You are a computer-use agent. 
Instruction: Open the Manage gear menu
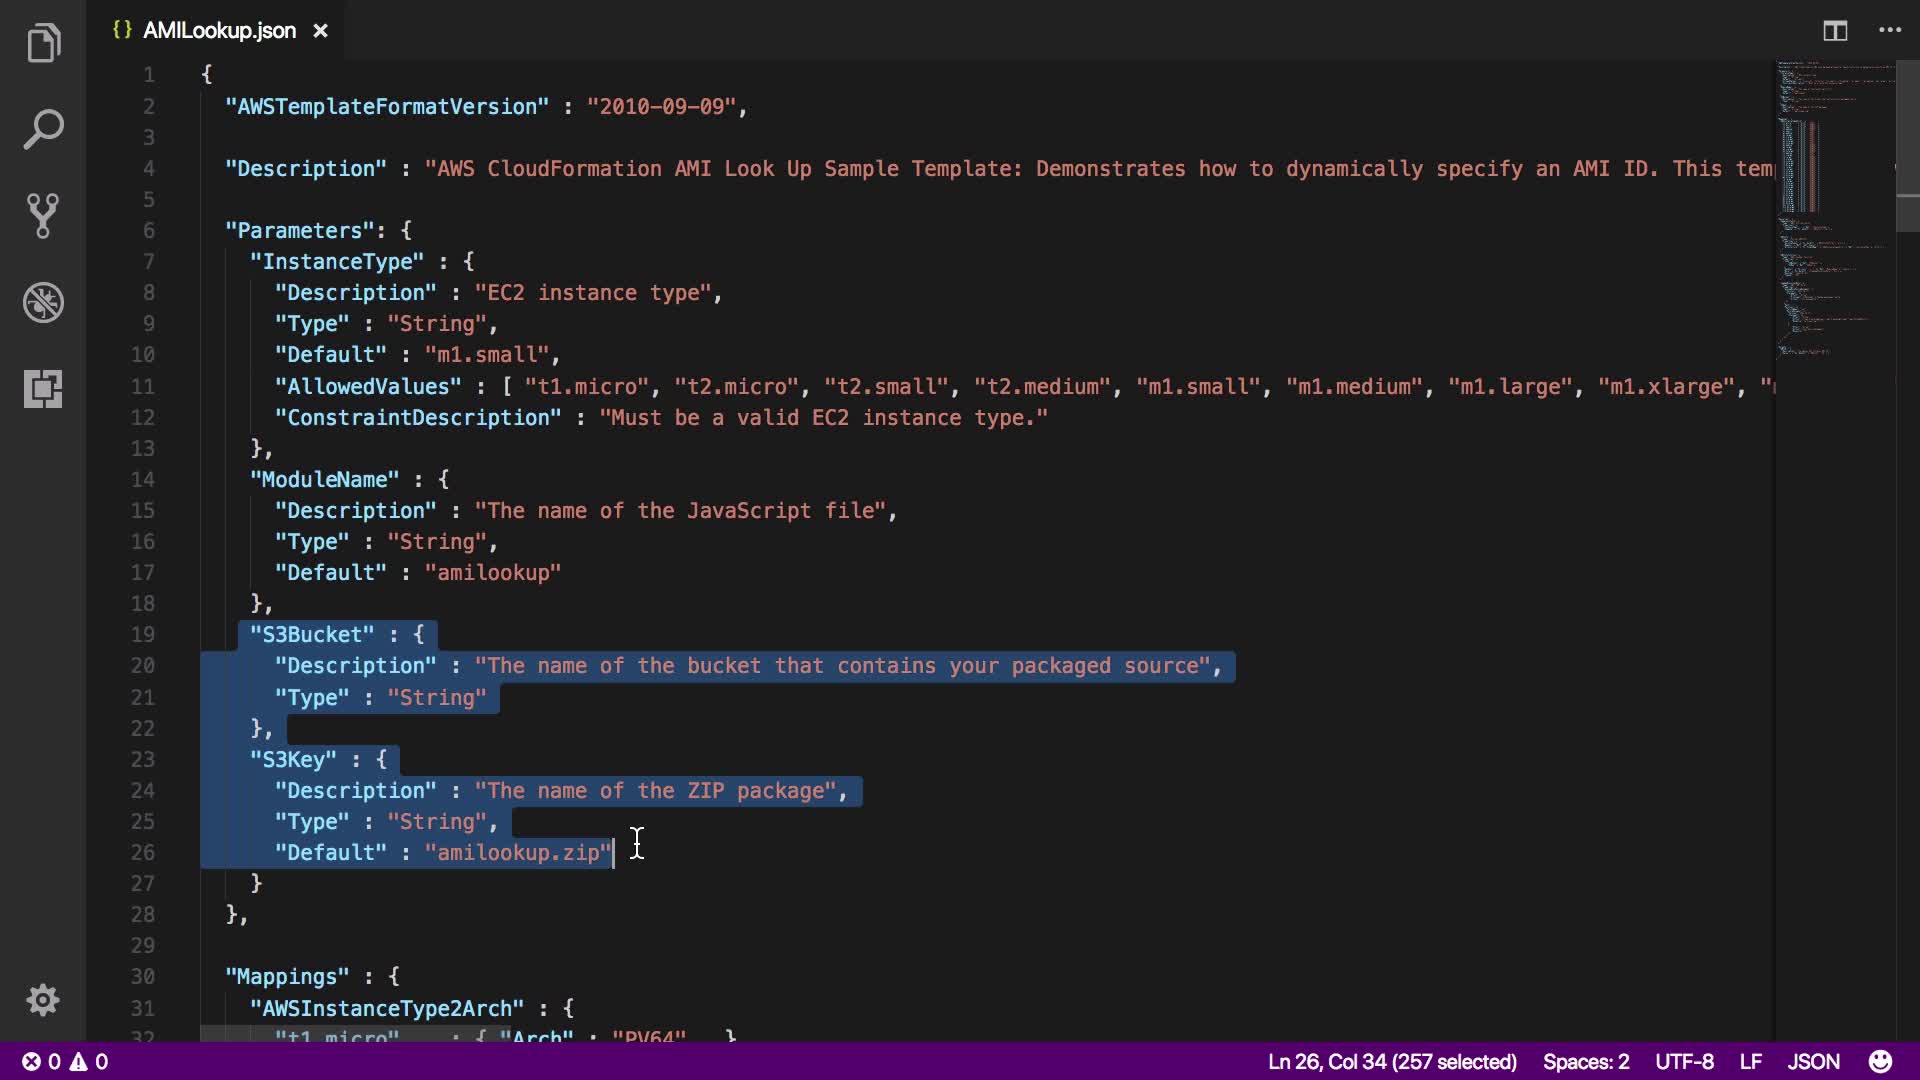43,1000
